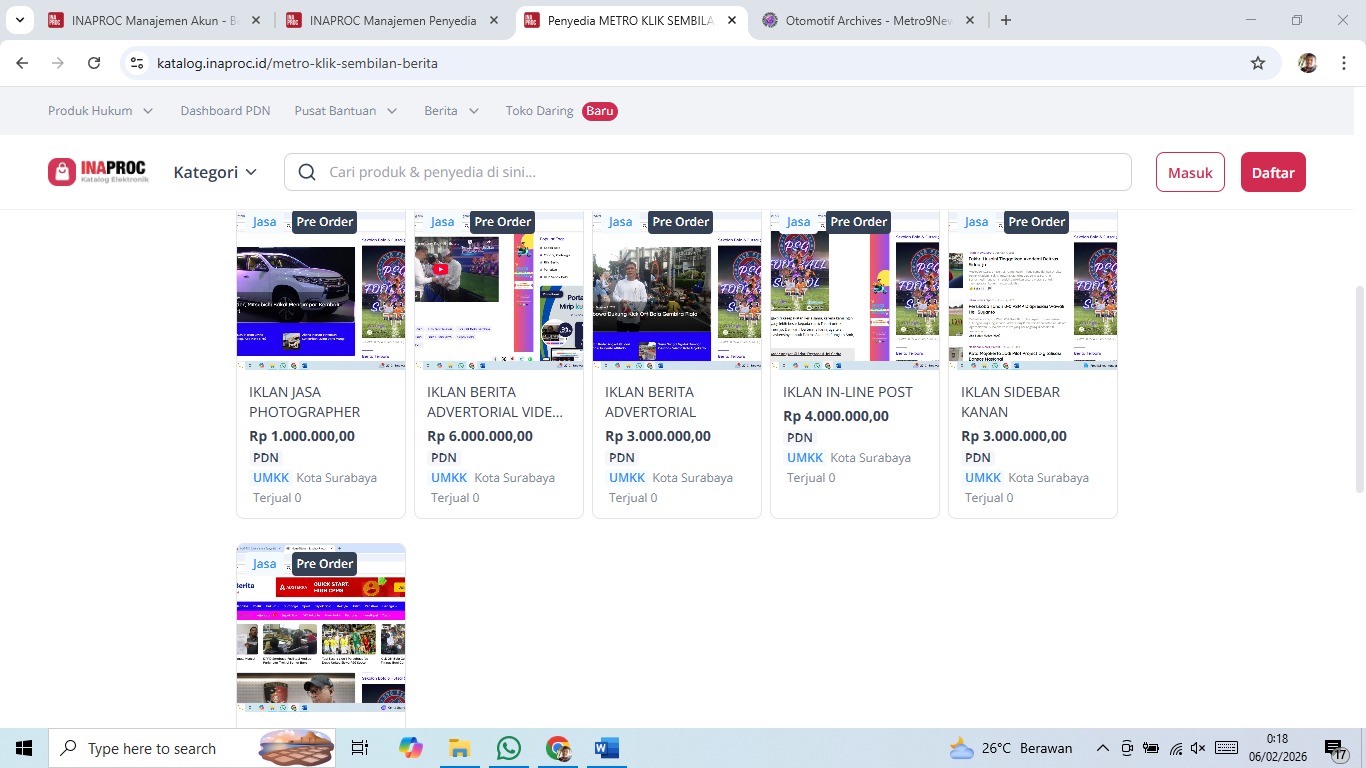
Task: Click the Rp 4.000.000,00 price text
Action: point(836,416)
